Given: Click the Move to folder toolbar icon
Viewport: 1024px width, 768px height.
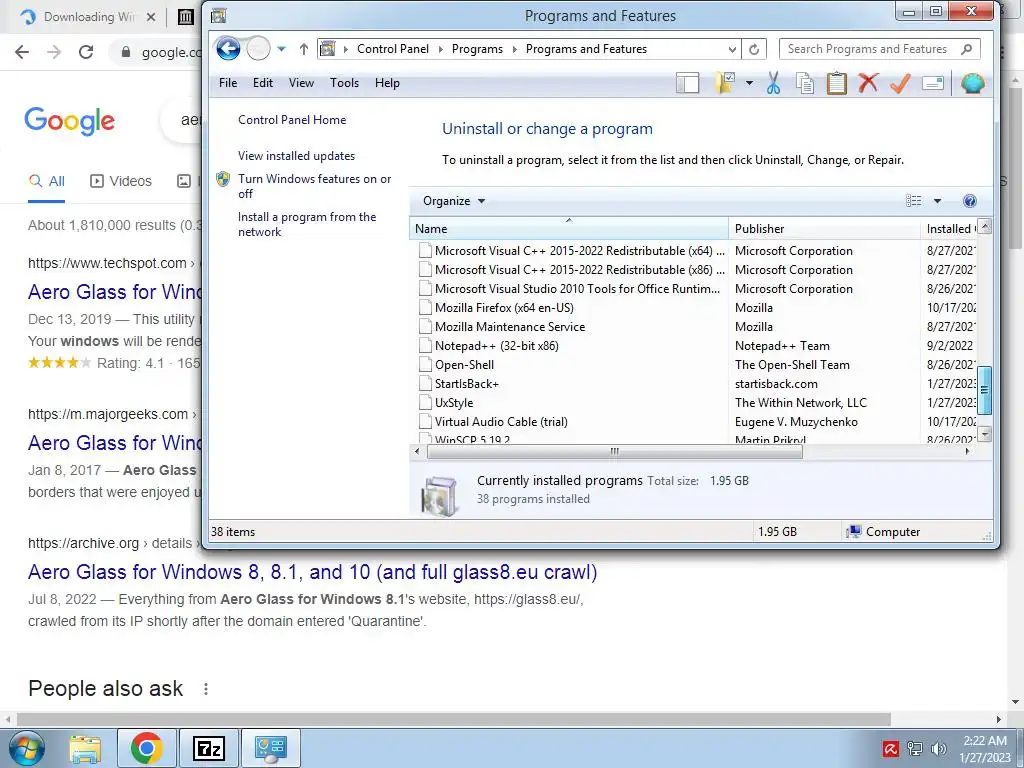Looking at the screenshot, I should tap(725, 83).
